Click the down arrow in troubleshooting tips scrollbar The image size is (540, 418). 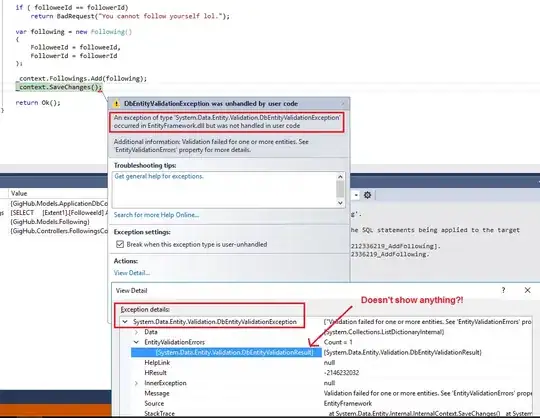[340, 203]
